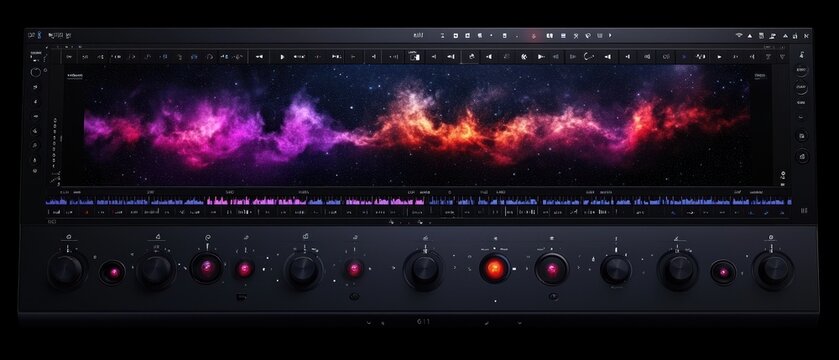The height and width of the screenshot is (360, 839).
Task: Click the leftmost black knob on the control panel
Action: pos(67,271)
